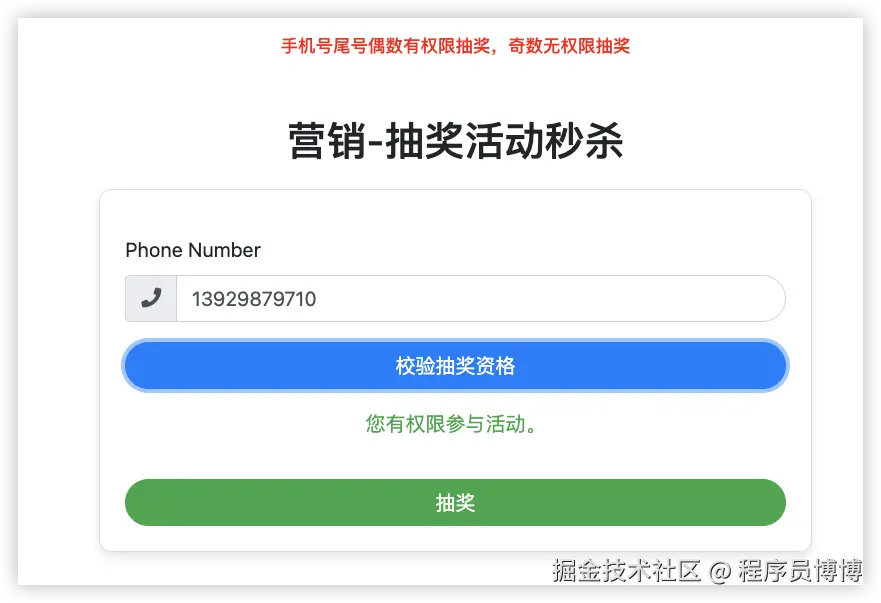The width and height of the screenshot is (881, 603).
Task: Click the 13929879710 number text
Action: pos(254,299)
